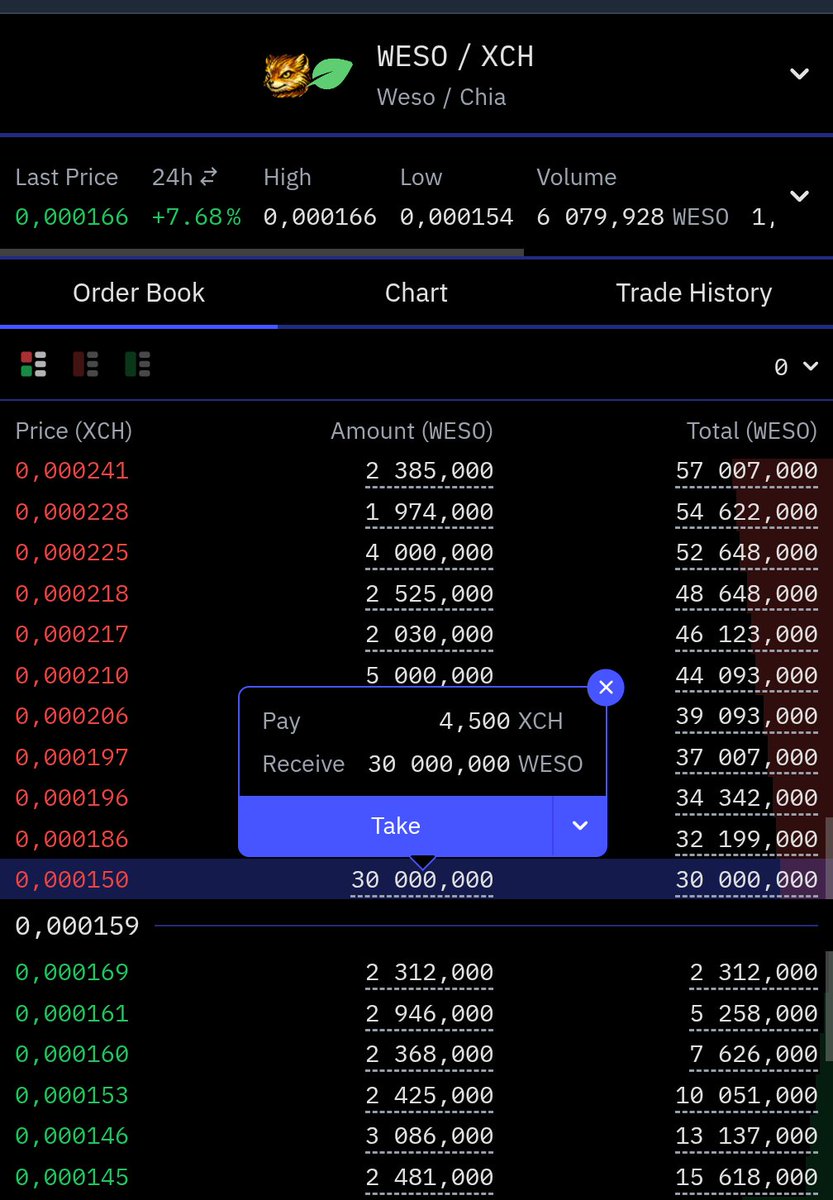This screenshot has height=1200, width=833.
Task: Click the Total (WESO) column header
Action: 752,431
